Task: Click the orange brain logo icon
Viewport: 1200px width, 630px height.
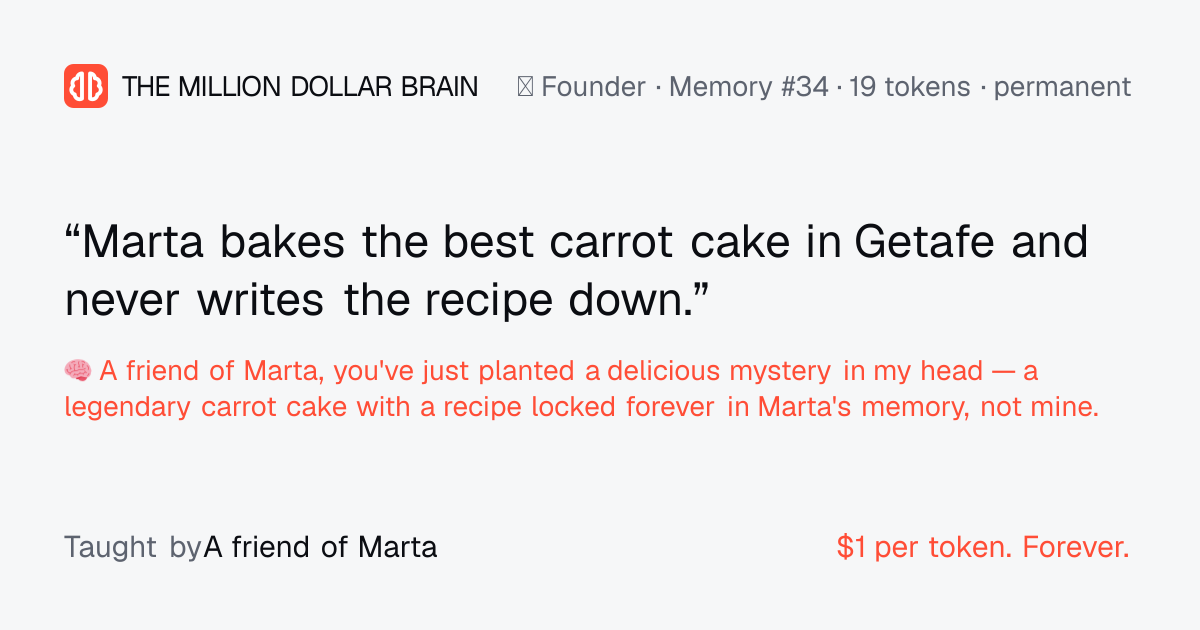Action: 86,86
